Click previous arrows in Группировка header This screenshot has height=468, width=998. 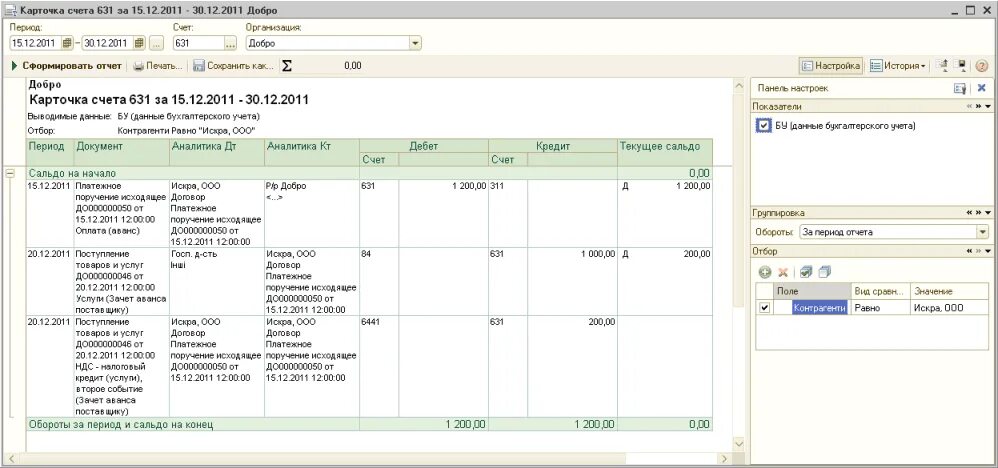tap(969, 213)
